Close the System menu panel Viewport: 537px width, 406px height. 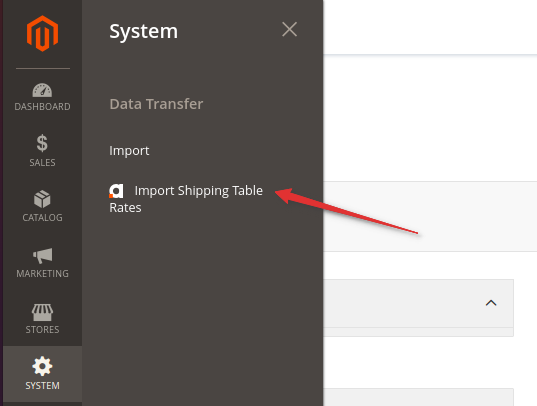click(x=289, y=29)
